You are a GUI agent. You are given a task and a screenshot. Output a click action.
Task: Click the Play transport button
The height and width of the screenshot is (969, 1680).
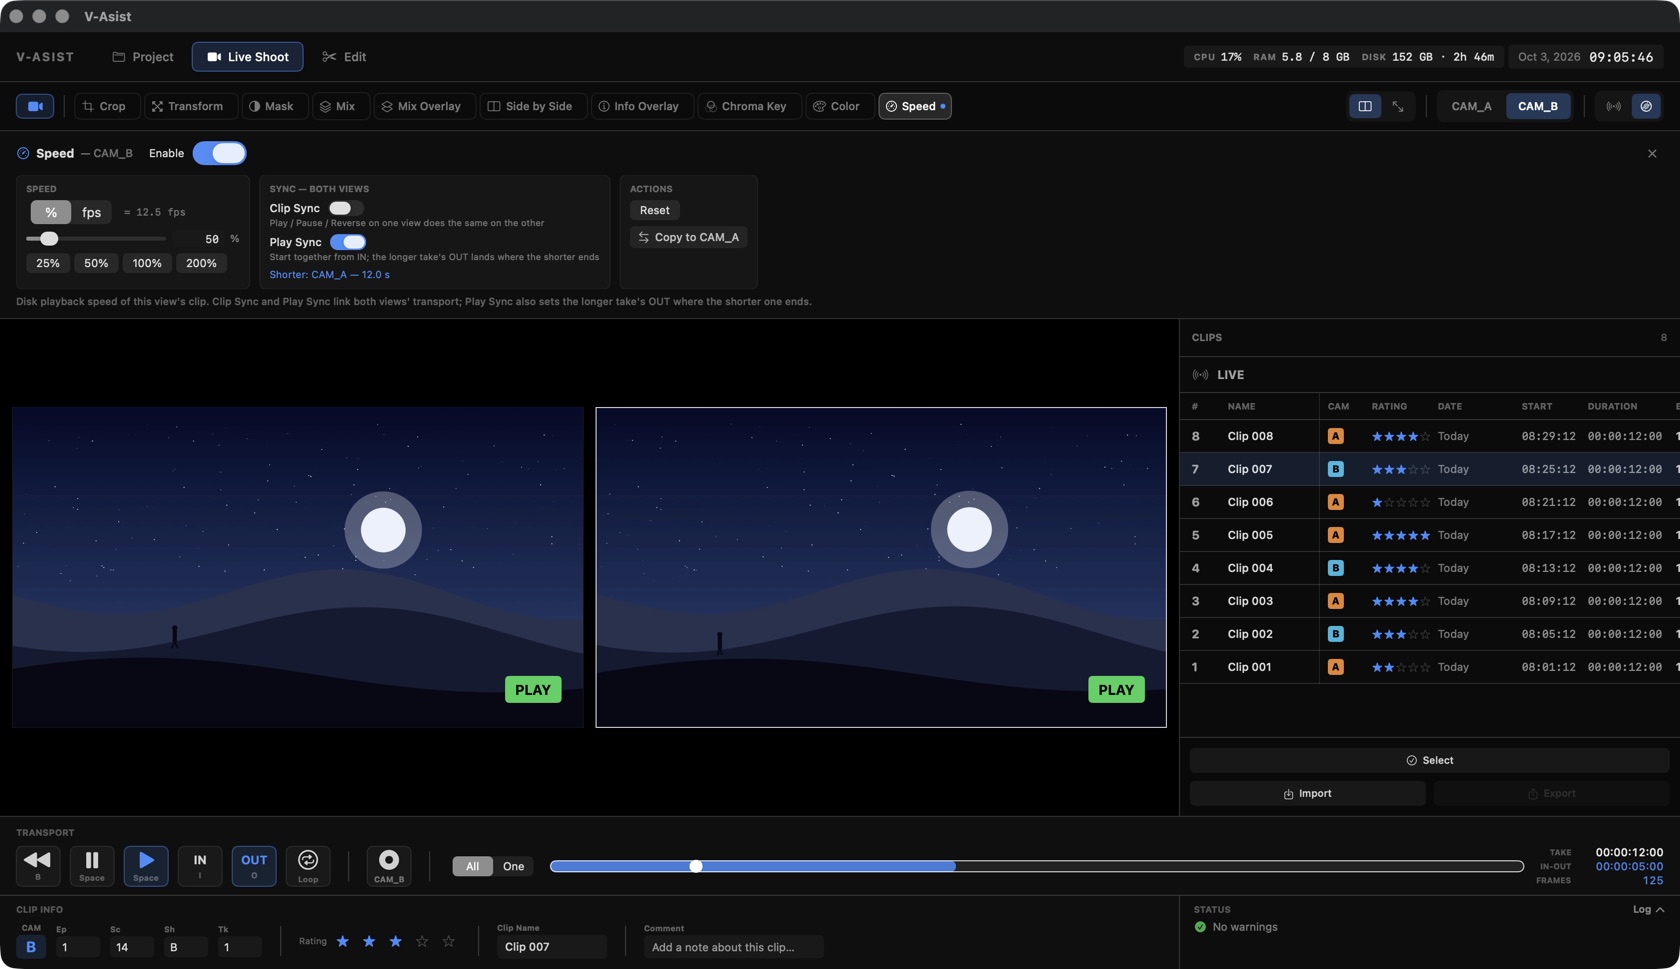point(146,866)
